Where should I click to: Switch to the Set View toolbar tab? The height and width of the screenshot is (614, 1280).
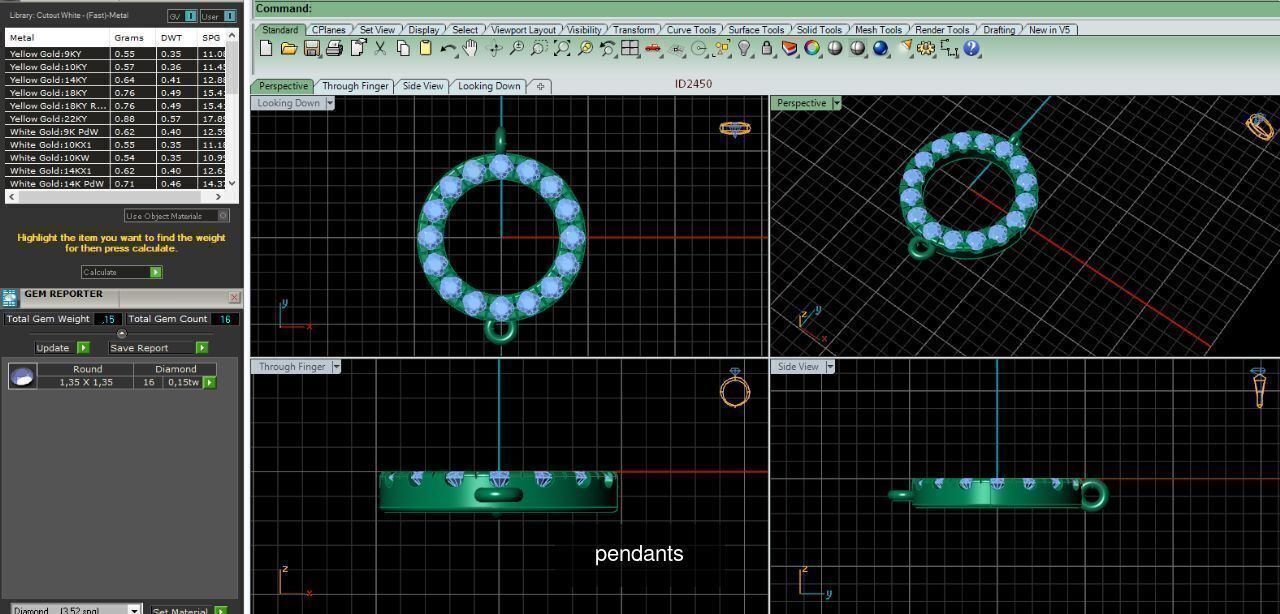tap(377, 30)
